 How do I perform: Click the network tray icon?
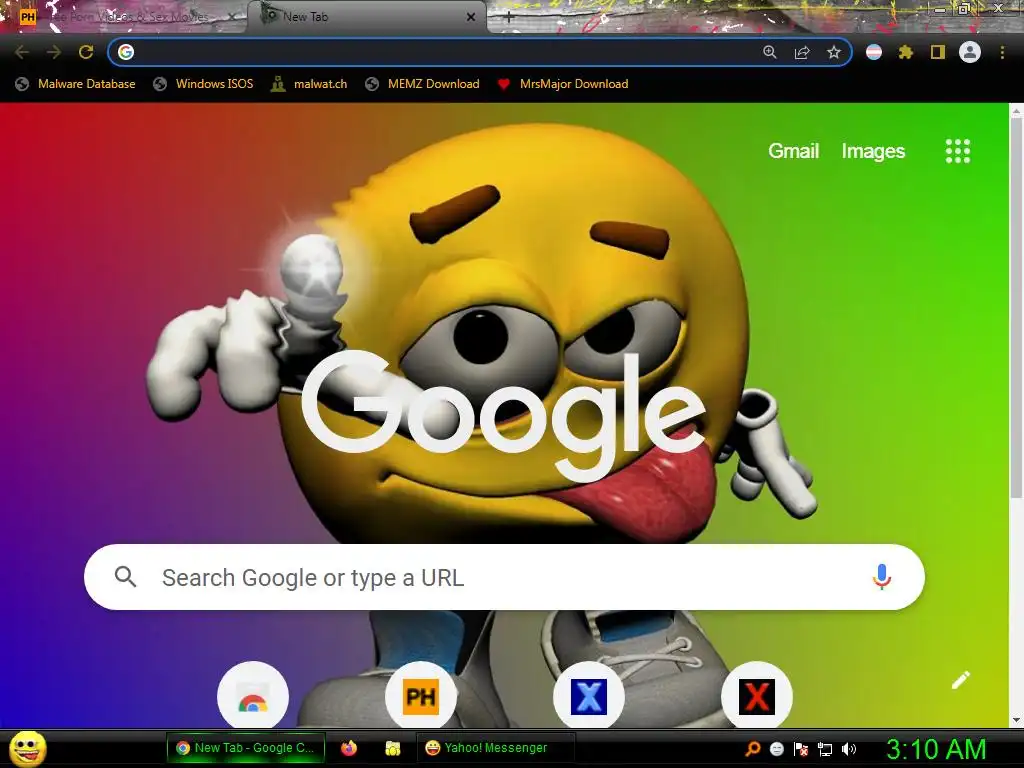(825, 749)
